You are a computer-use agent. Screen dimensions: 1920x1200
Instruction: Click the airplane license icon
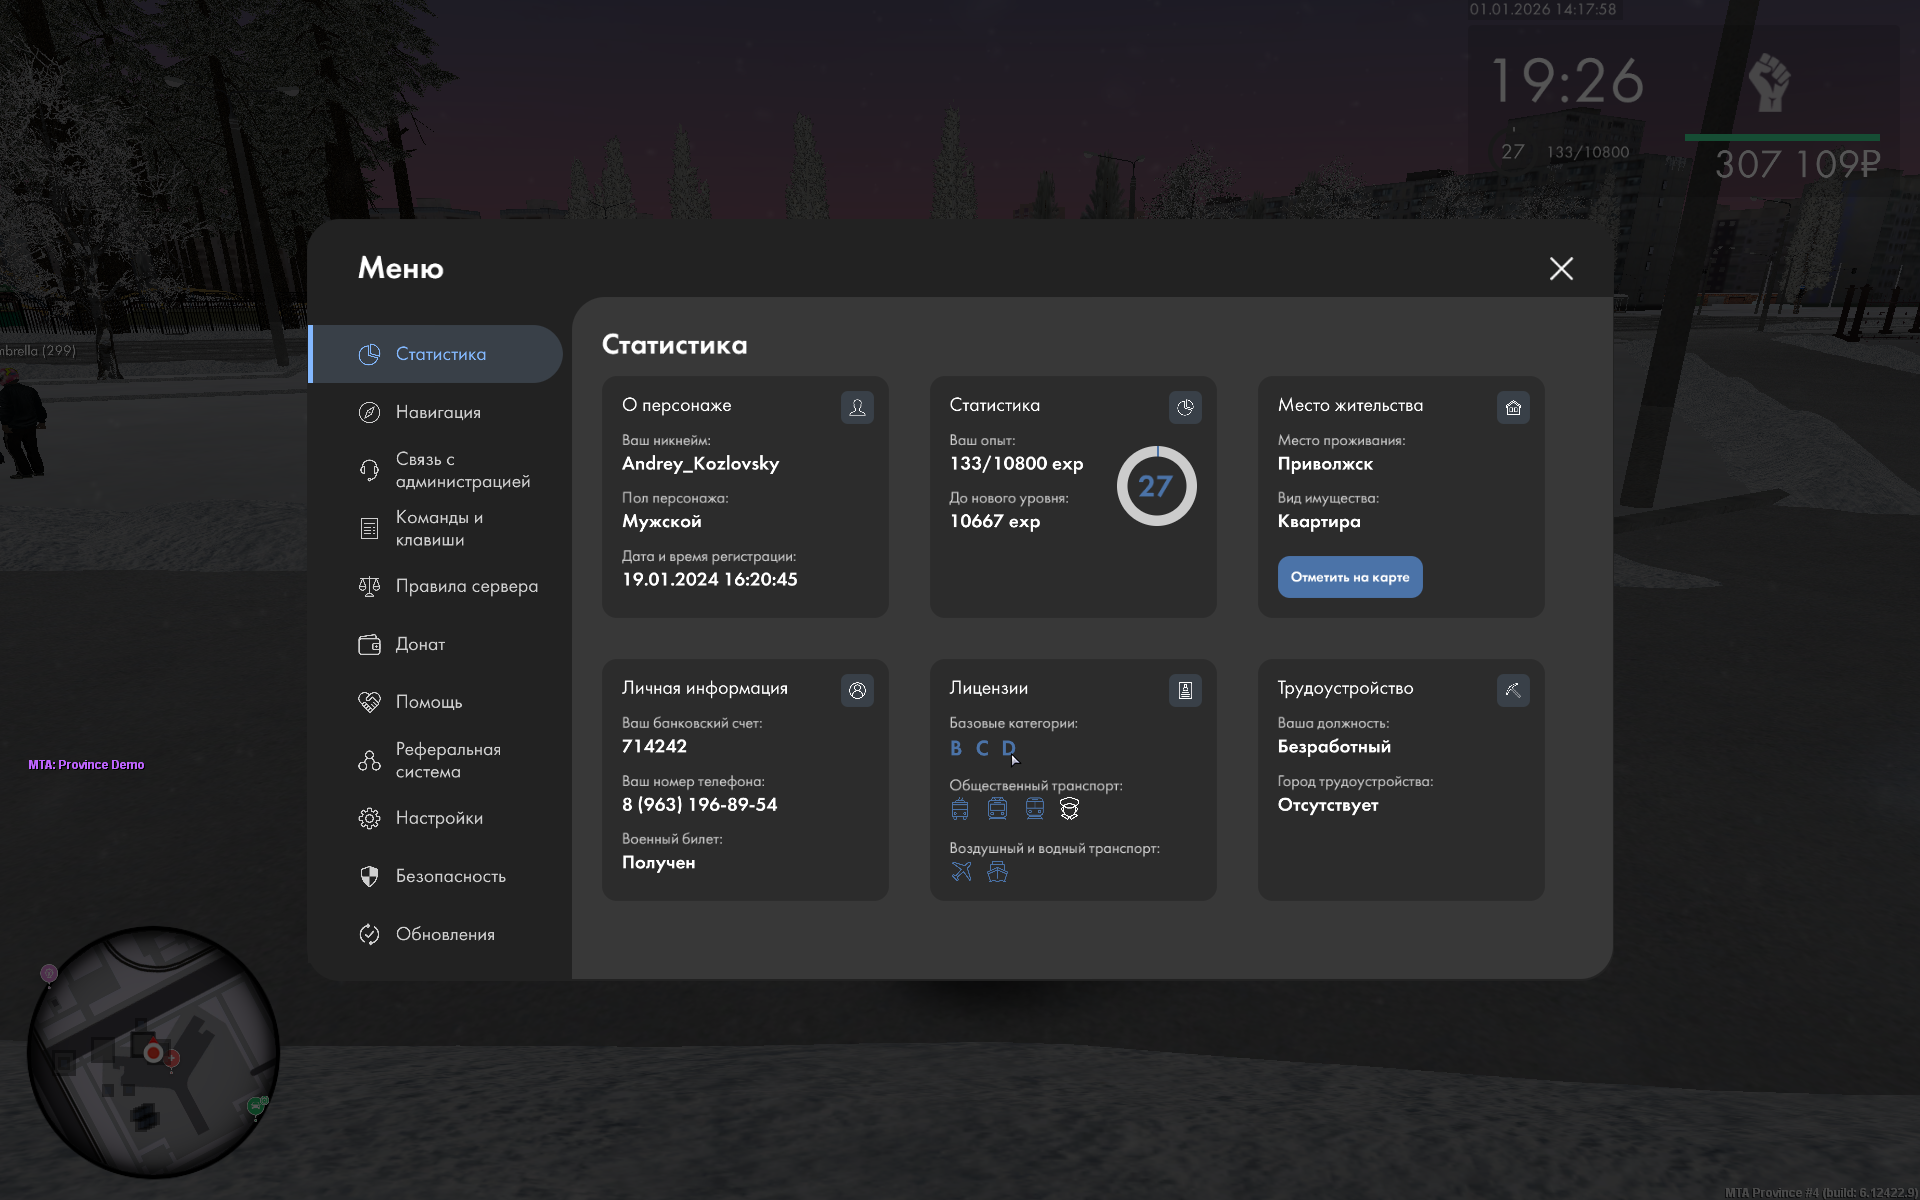(x=961, y=871)
